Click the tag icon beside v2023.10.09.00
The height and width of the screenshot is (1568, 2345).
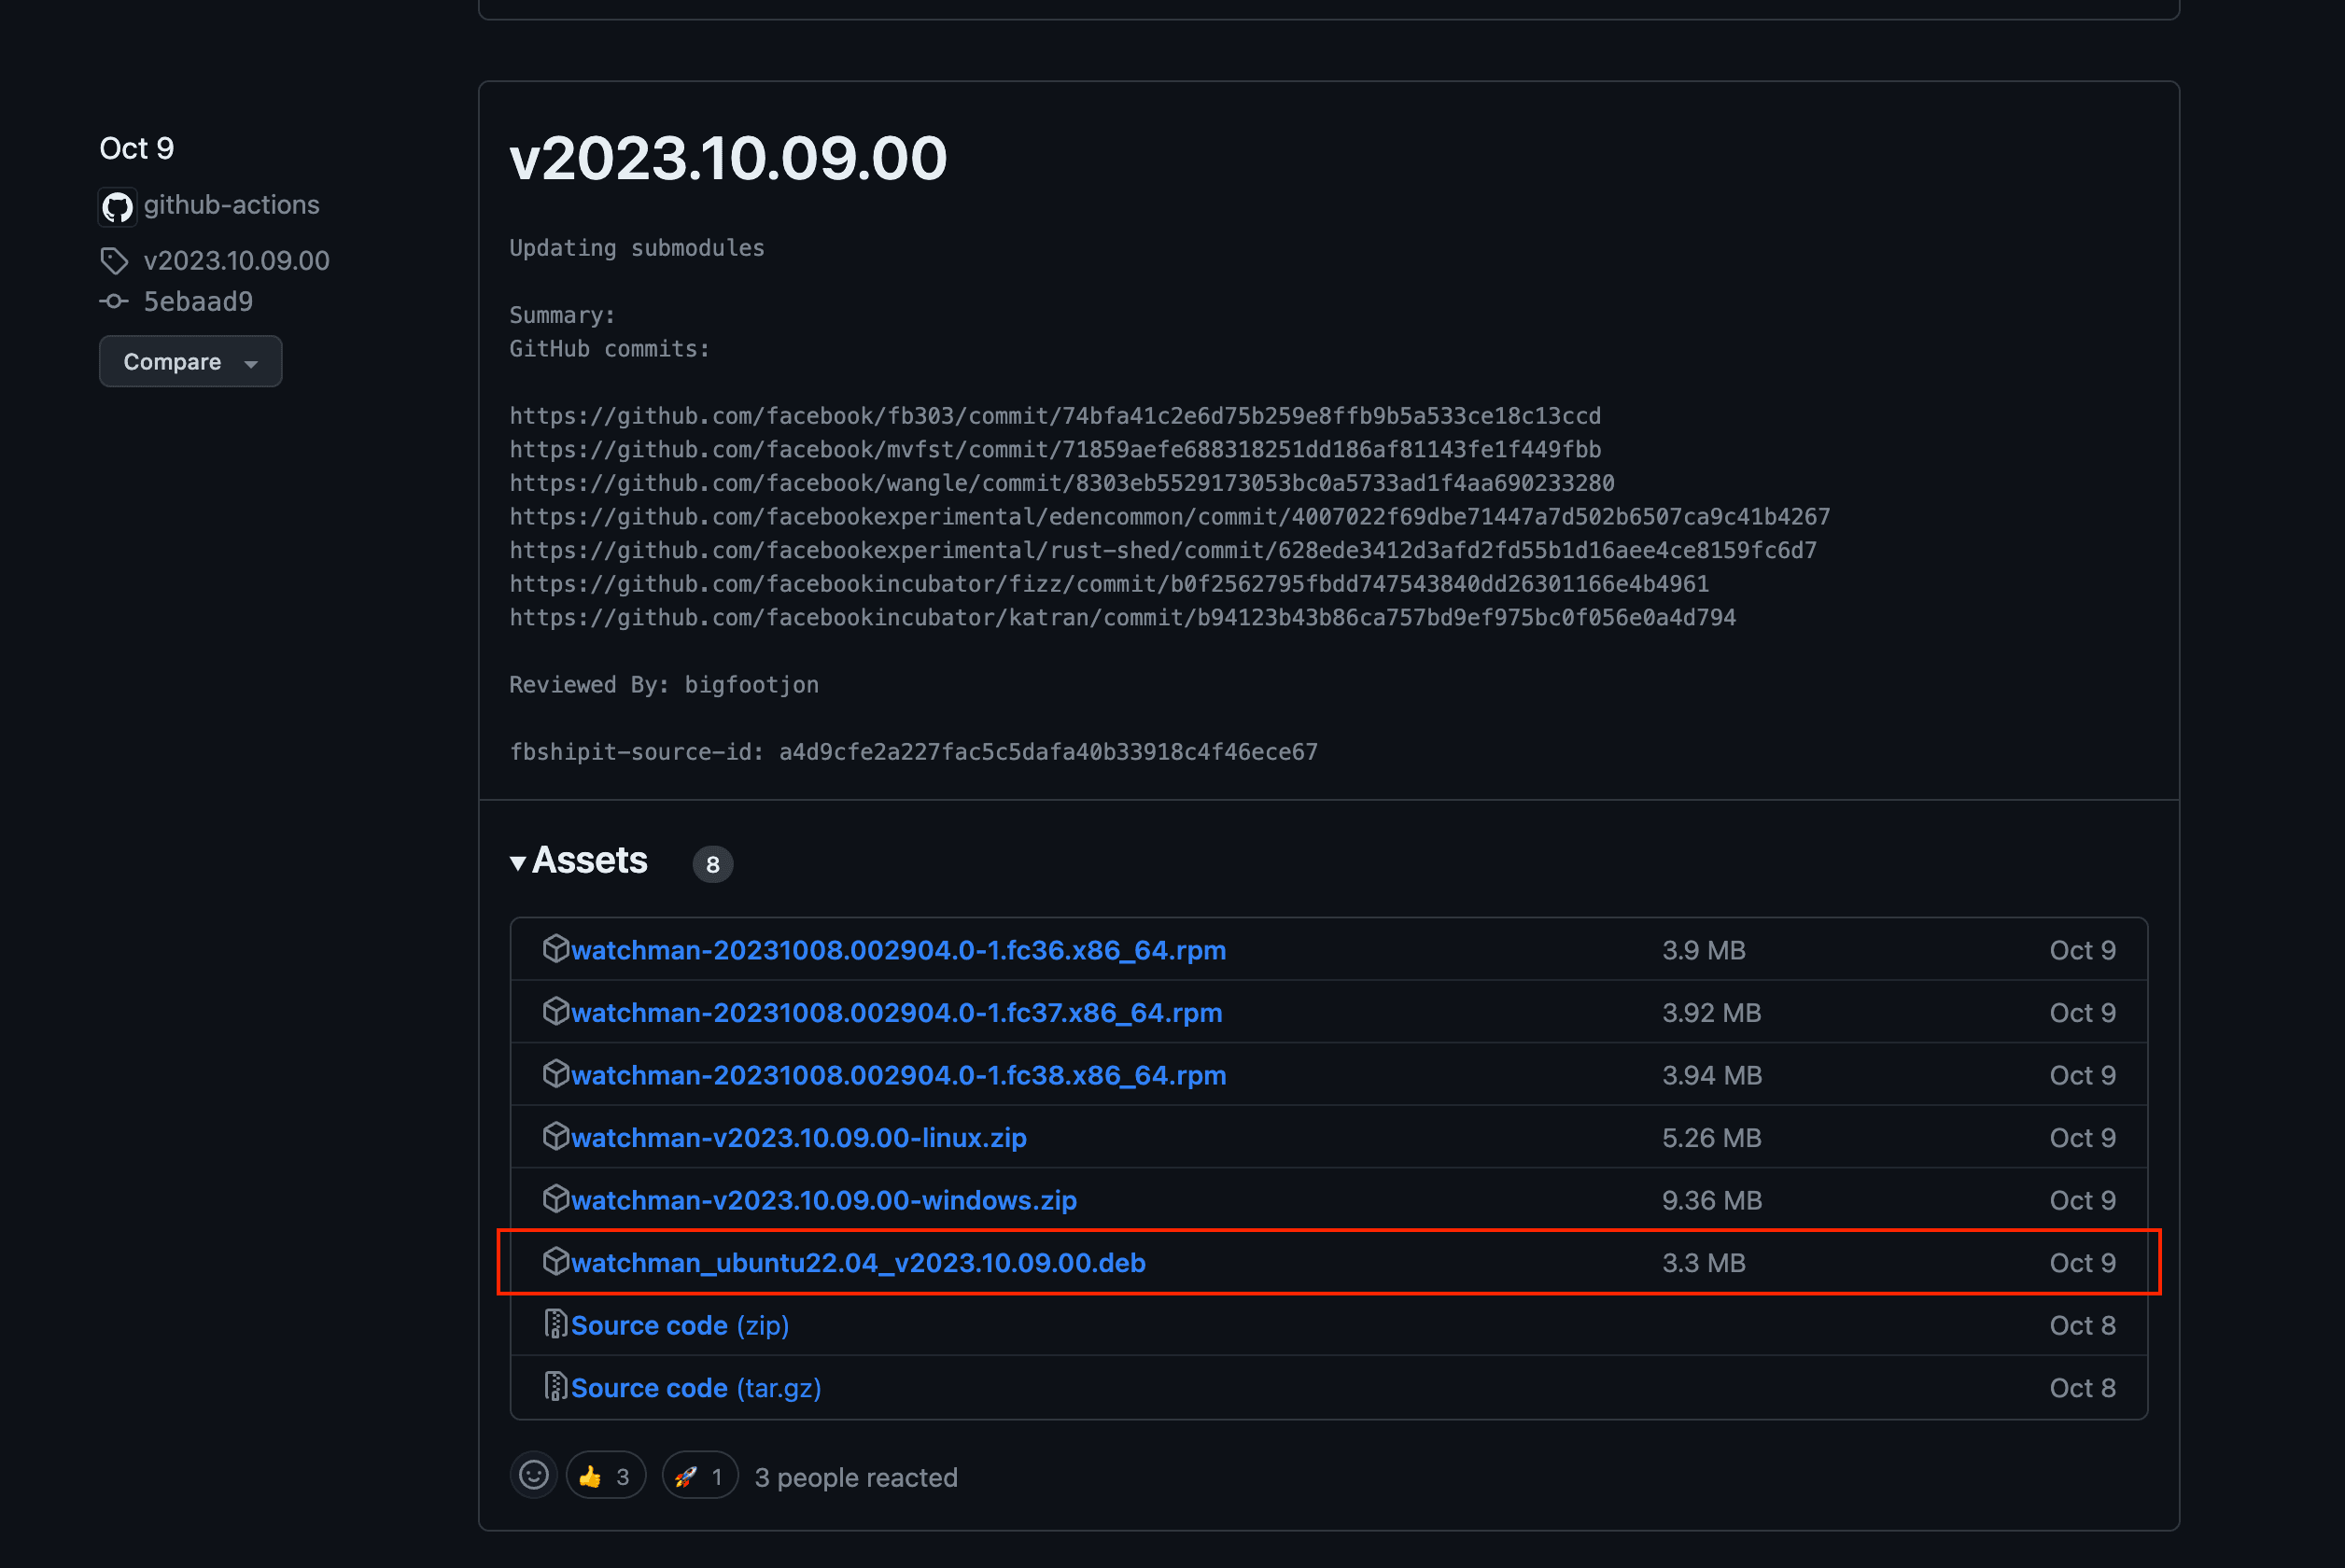tap(114, 261)
